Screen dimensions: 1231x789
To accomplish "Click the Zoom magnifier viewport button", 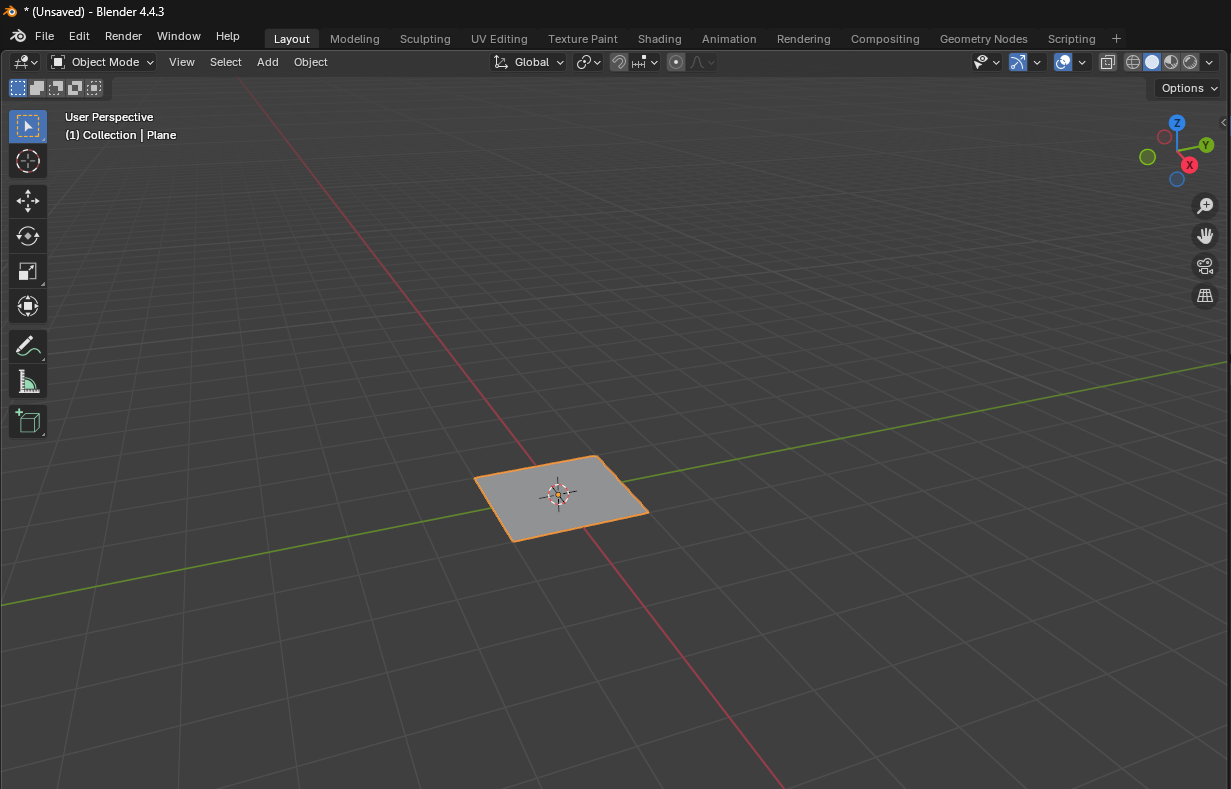I will coord(1205,206).
